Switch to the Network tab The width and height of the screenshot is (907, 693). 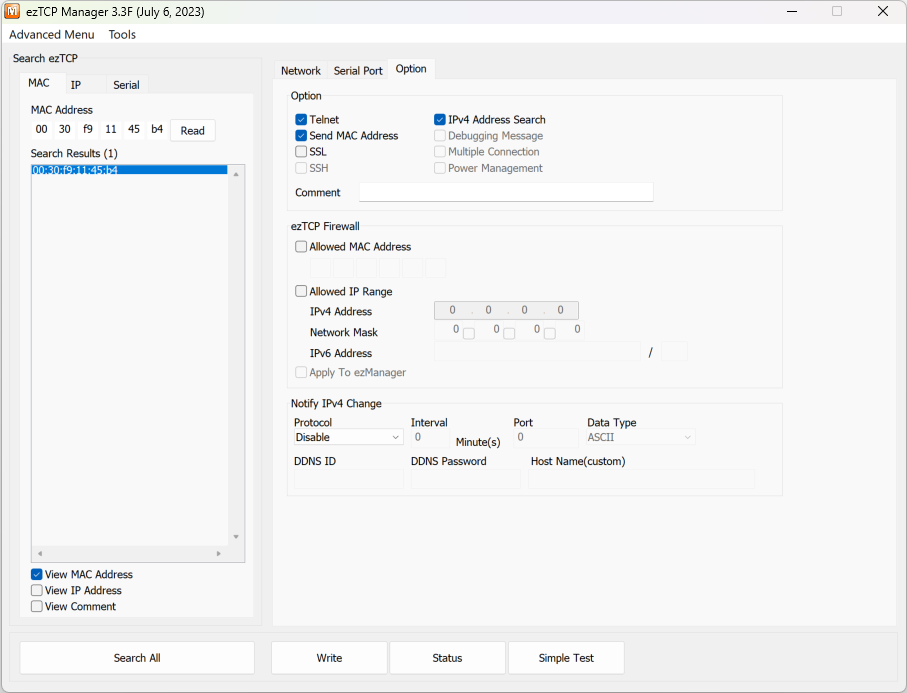click(x=300, y=71)
